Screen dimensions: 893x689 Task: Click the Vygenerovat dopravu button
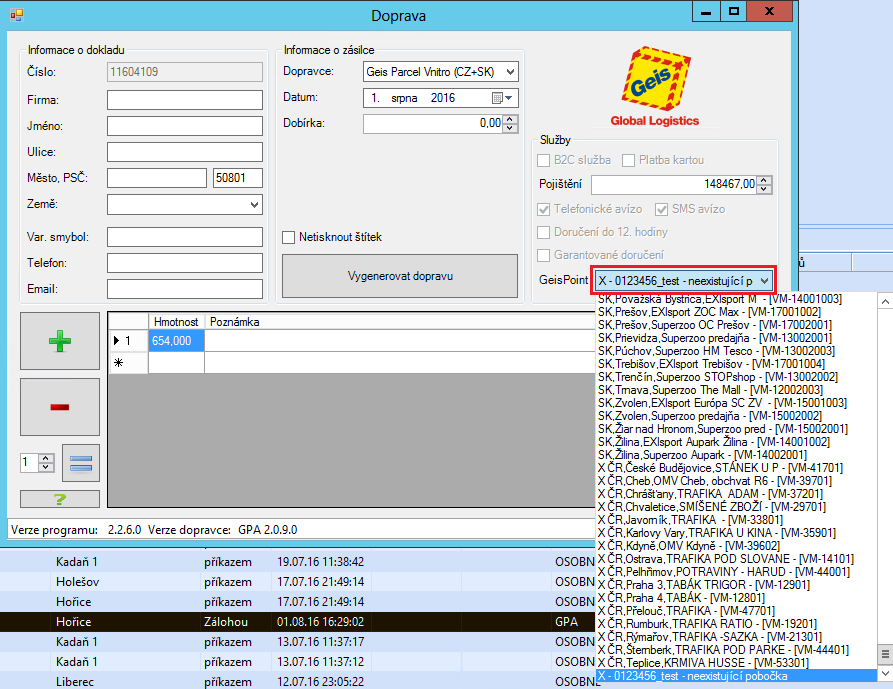(400, 276)
